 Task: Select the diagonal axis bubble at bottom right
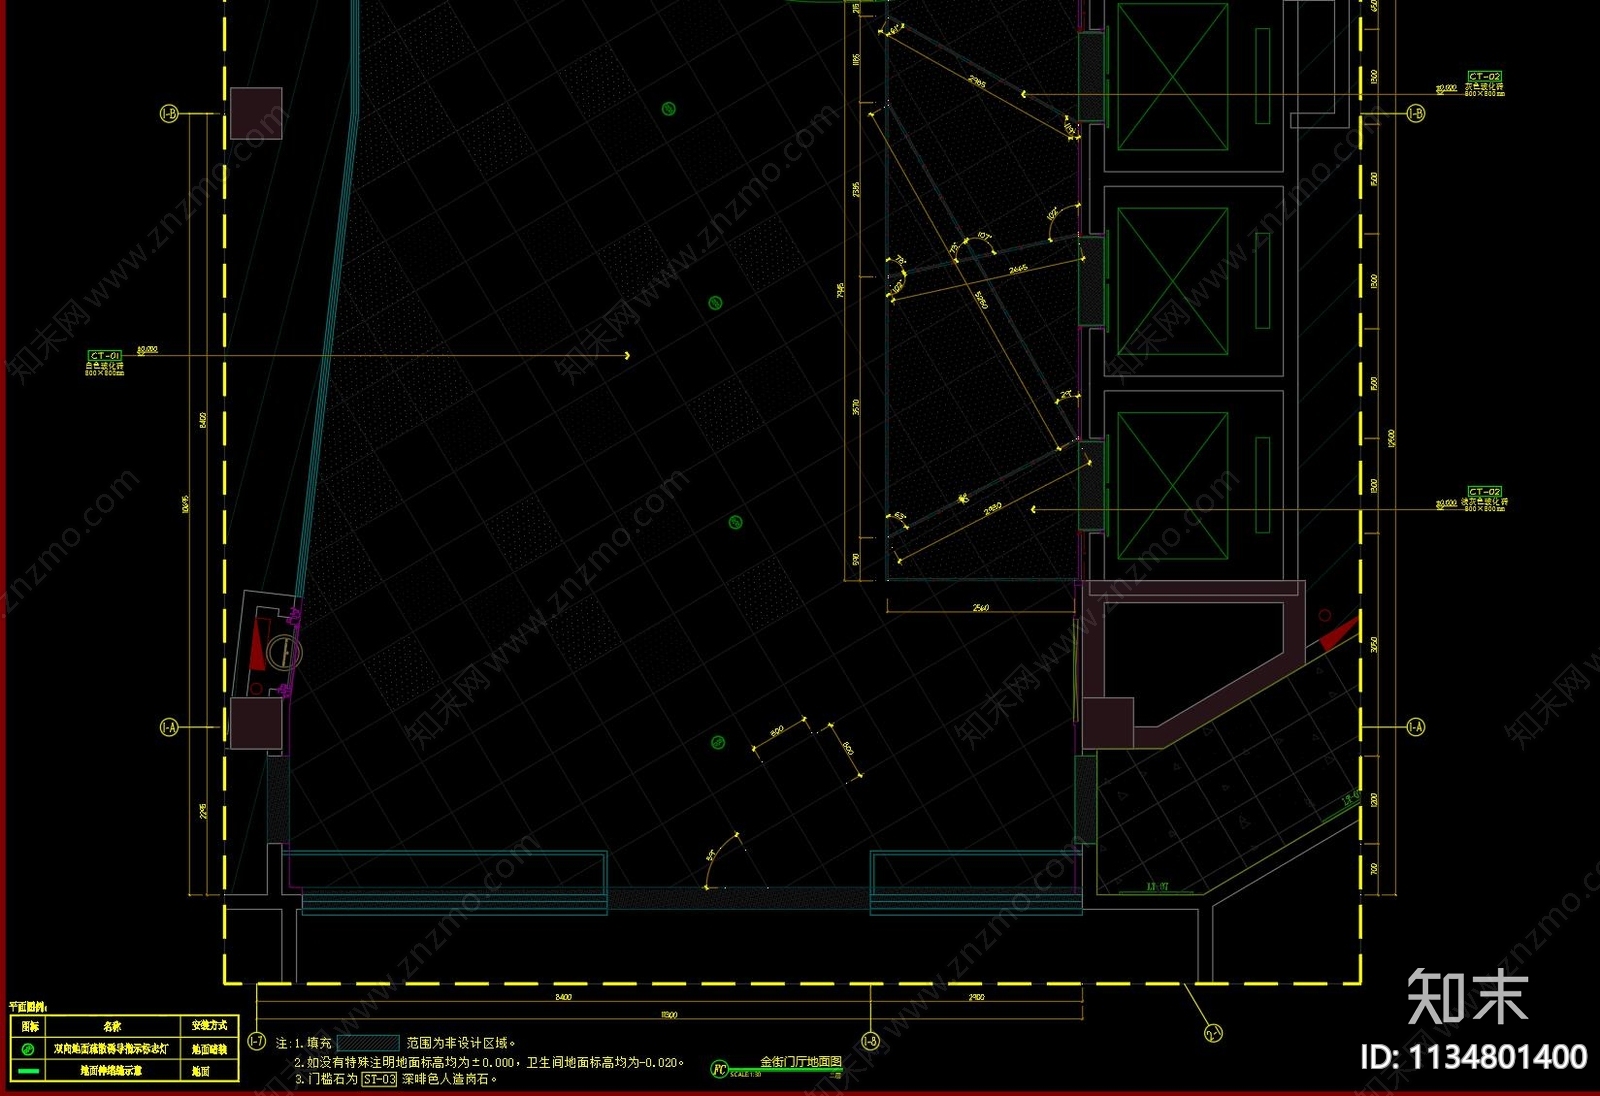click(1213, 1033)
